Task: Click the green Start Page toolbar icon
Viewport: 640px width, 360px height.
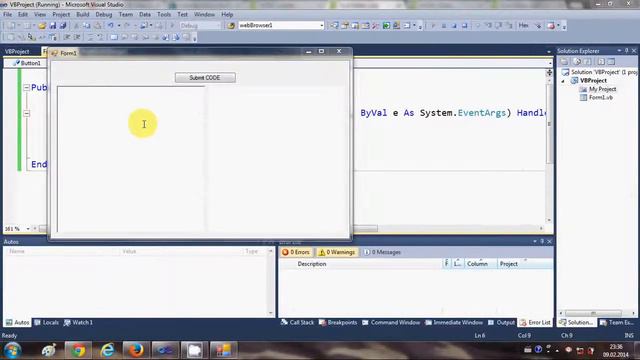Action: tap(386, 25)
